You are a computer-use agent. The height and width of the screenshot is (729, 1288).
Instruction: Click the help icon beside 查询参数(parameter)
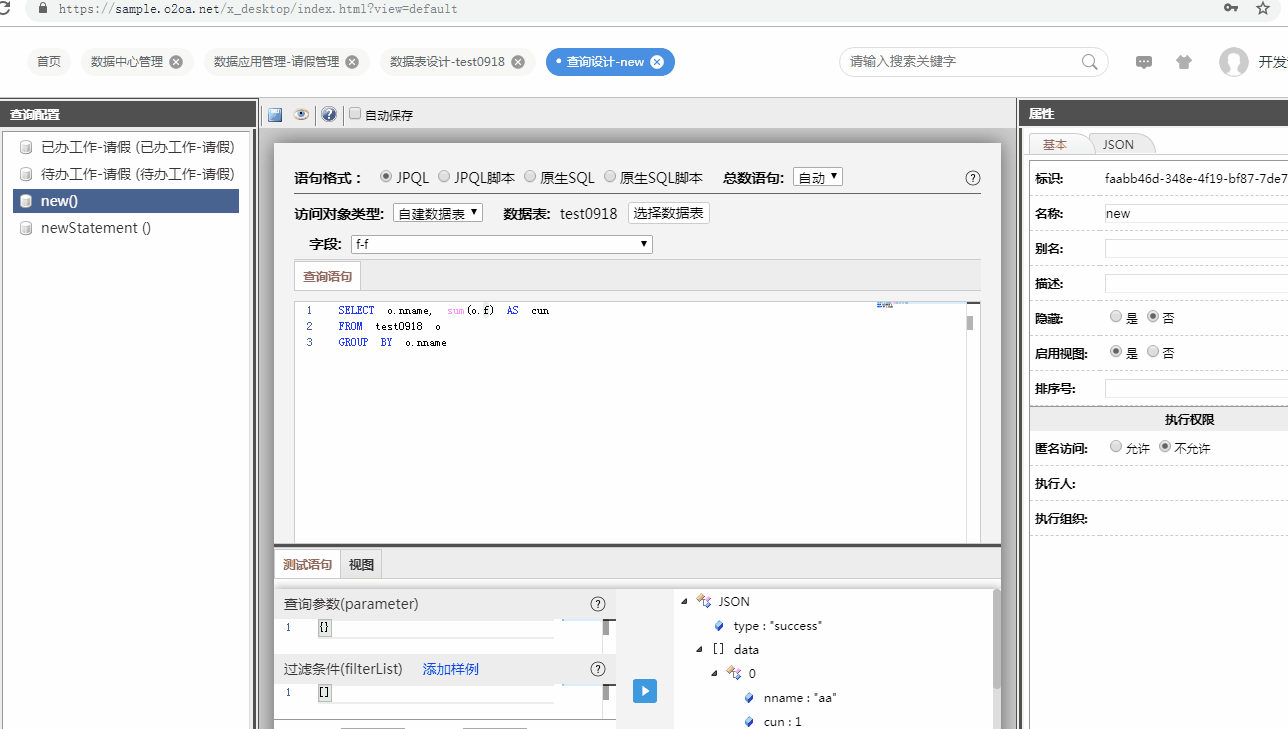[x=598, y=604]
